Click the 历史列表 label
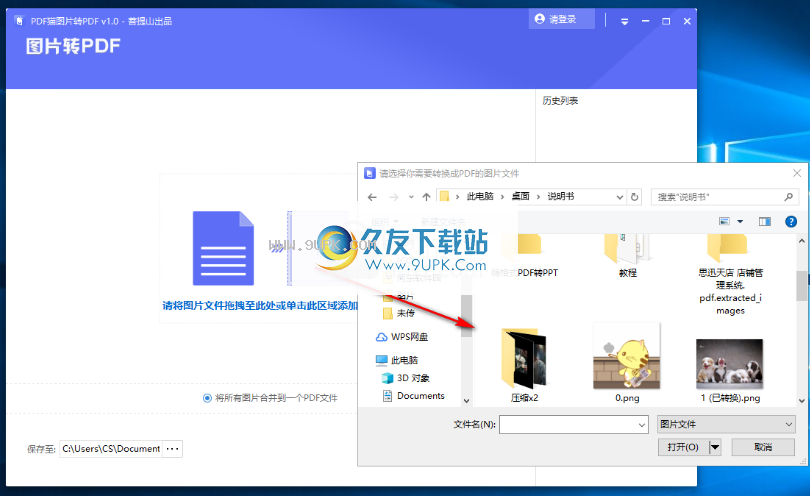 click(560, 101)
